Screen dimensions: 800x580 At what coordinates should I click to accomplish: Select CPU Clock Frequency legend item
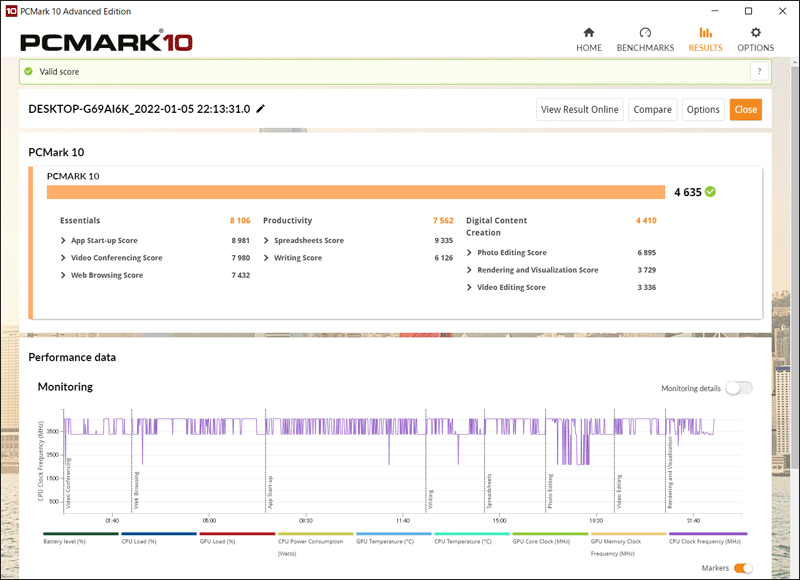(708, 538)
